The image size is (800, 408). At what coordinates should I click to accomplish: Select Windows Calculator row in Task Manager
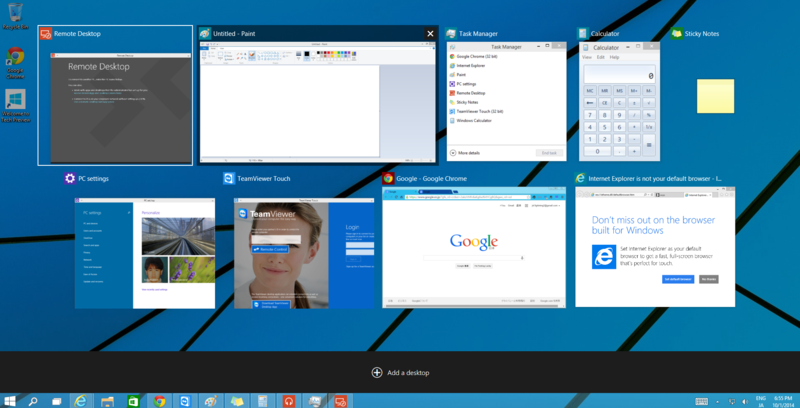coord(506,120)
